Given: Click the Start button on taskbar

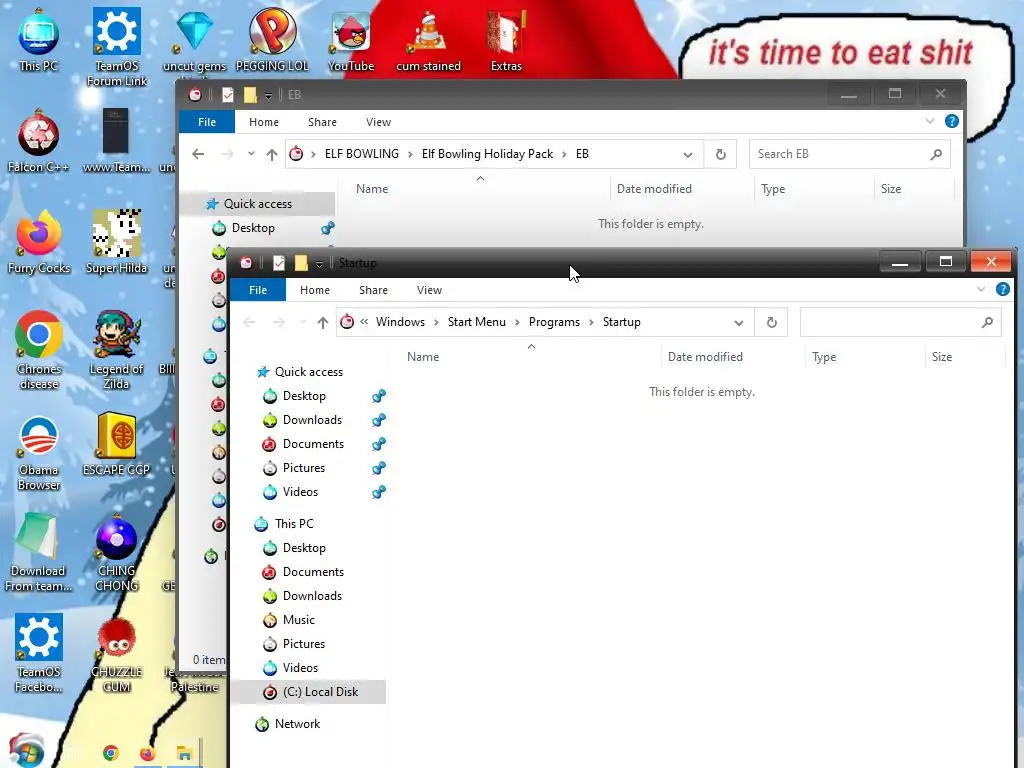Looking at the screenshot, I should [x=26, y=751].
